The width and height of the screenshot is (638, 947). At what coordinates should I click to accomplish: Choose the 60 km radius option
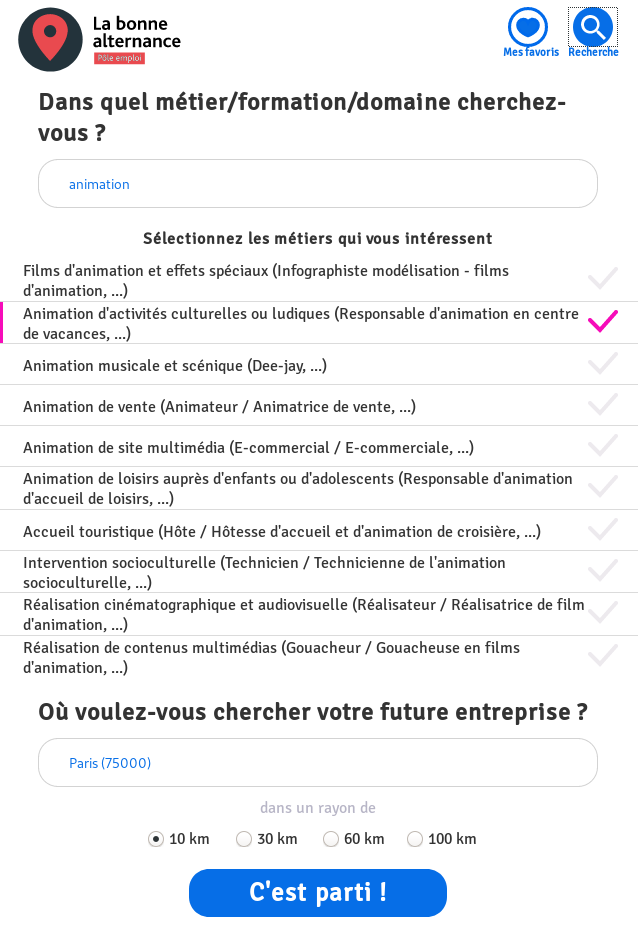[331, 839]
